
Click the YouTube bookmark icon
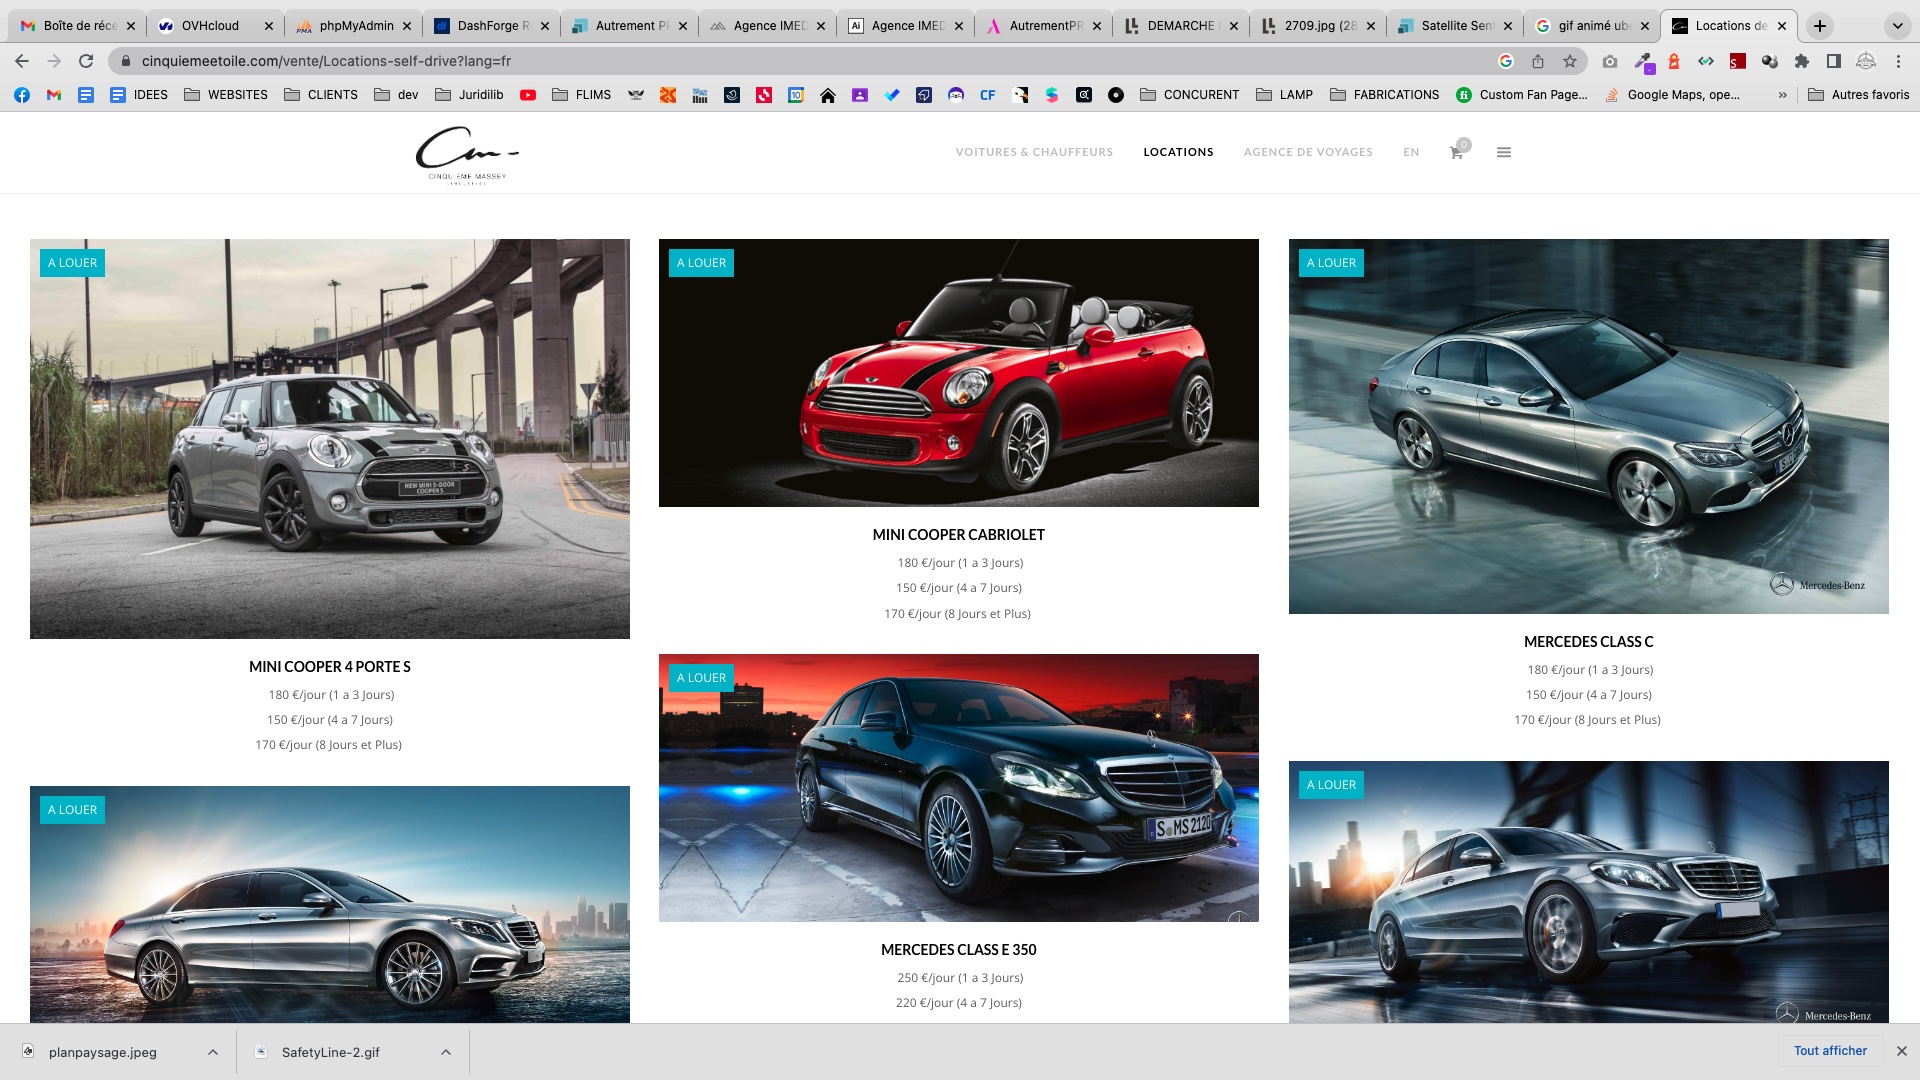[x=528, y=95]
